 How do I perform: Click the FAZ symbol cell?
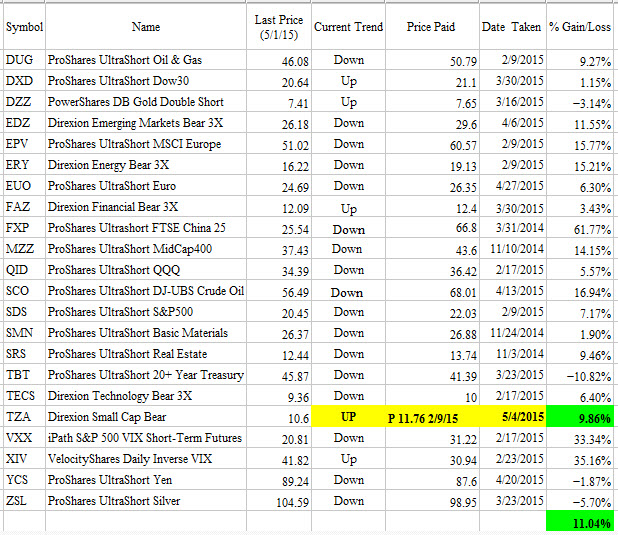24,207
